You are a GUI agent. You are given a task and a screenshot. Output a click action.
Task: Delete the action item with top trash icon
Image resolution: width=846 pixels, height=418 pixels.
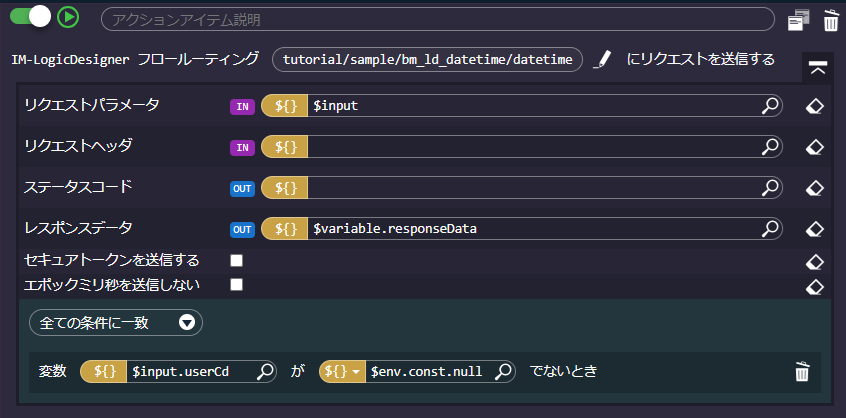point(831,20)
